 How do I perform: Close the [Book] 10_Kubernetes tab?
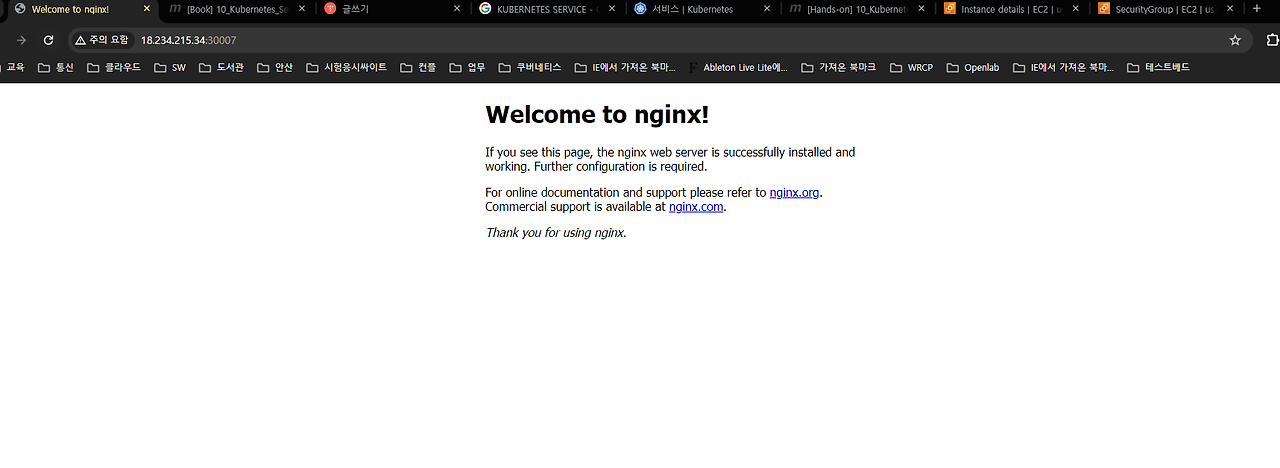point(302,9)
